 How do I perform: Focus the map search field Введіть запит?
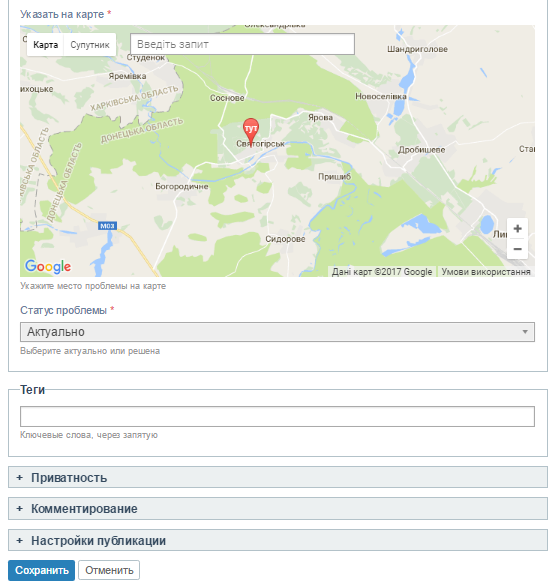click(x=242, y=44)
